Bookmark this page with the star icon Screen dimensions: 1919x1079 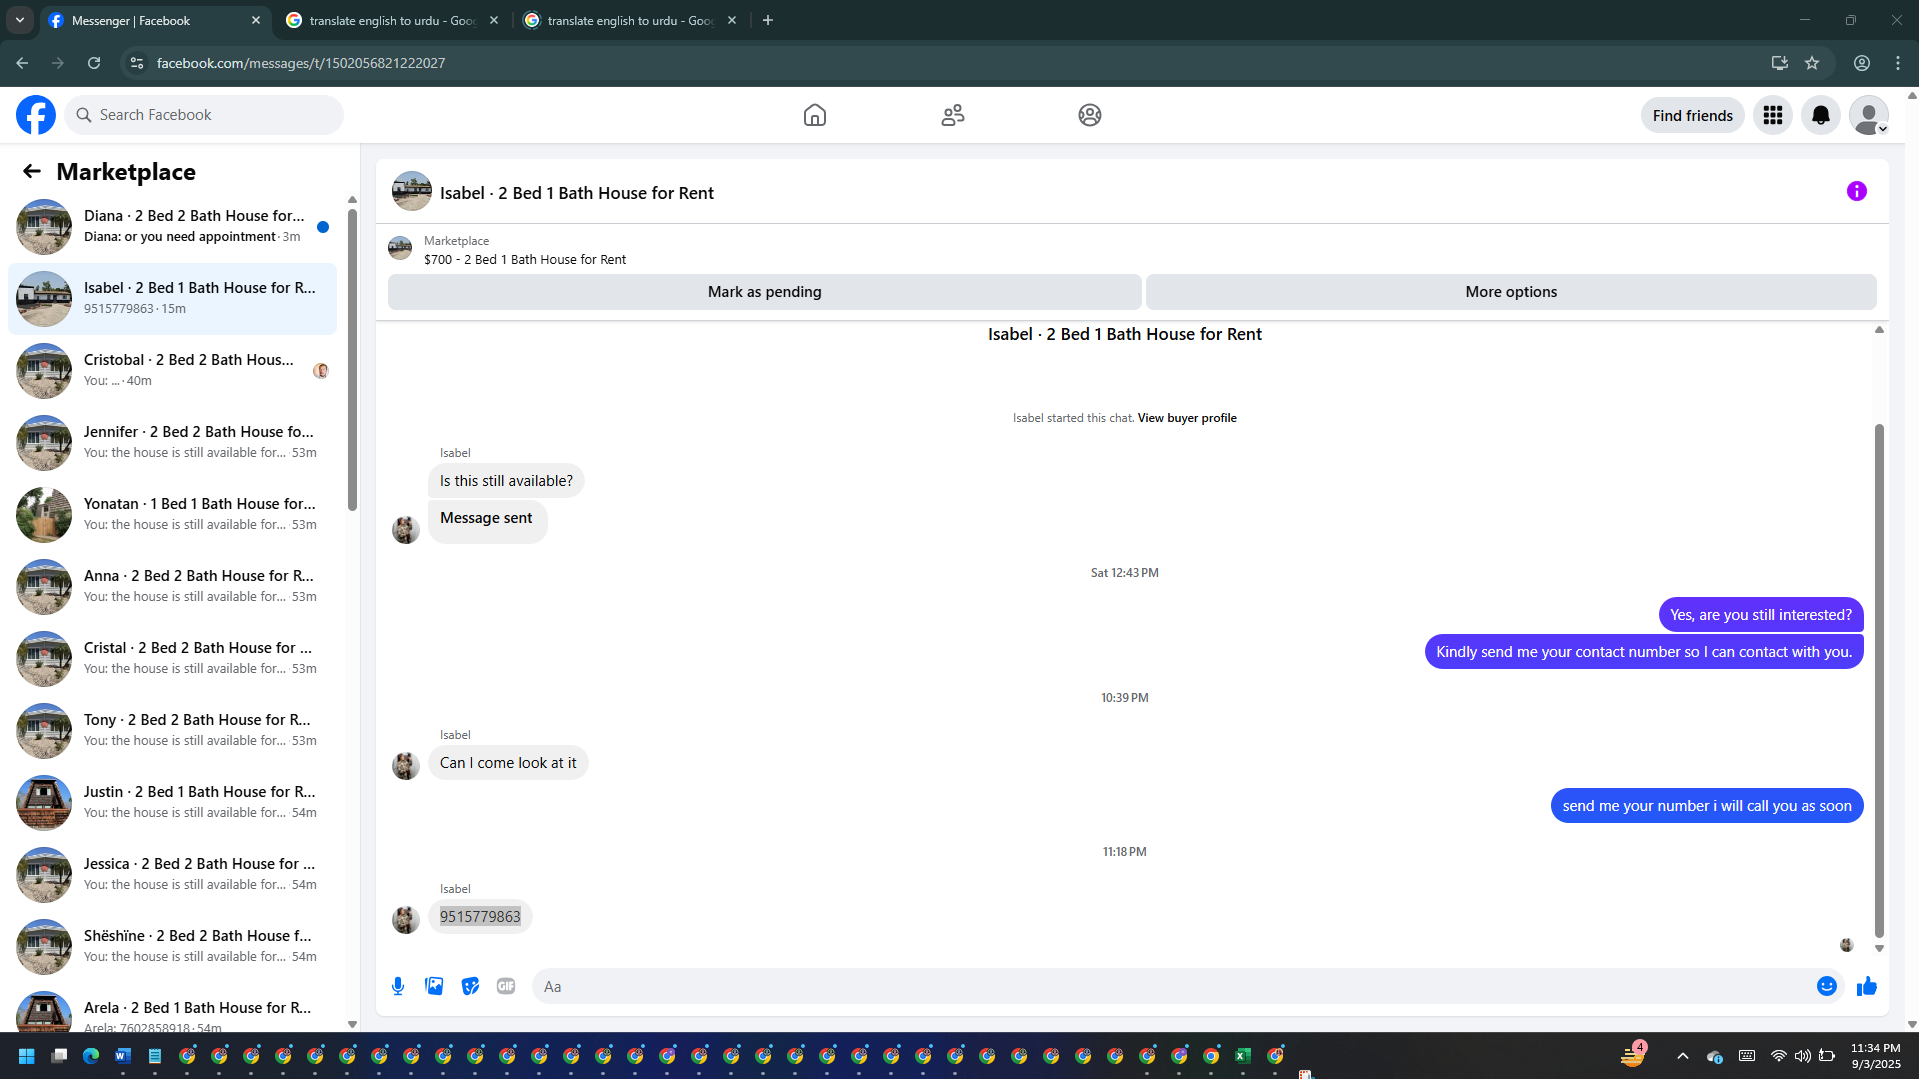coord(1812,63)
